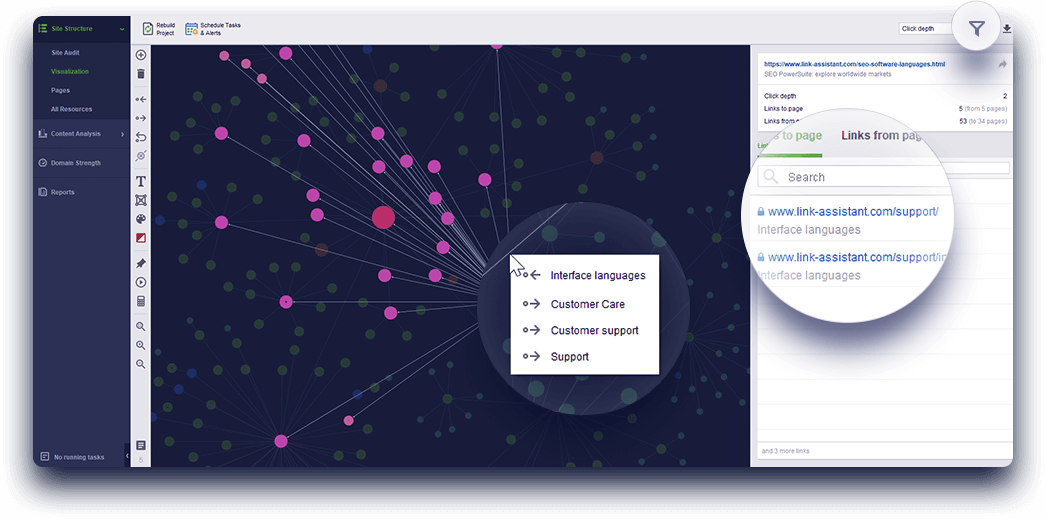
Task: Click the Content Analysis sidebar icon
Action: click(43, 133)
